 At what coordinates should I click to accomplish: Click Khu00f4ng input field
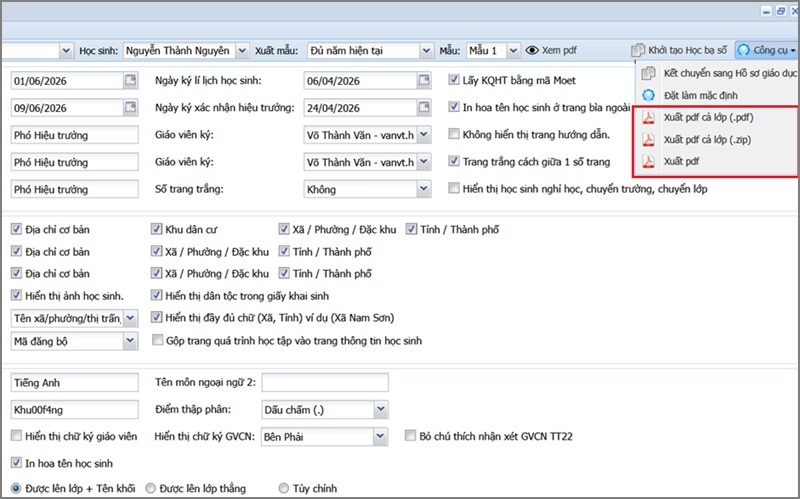(x=74, y=410)
